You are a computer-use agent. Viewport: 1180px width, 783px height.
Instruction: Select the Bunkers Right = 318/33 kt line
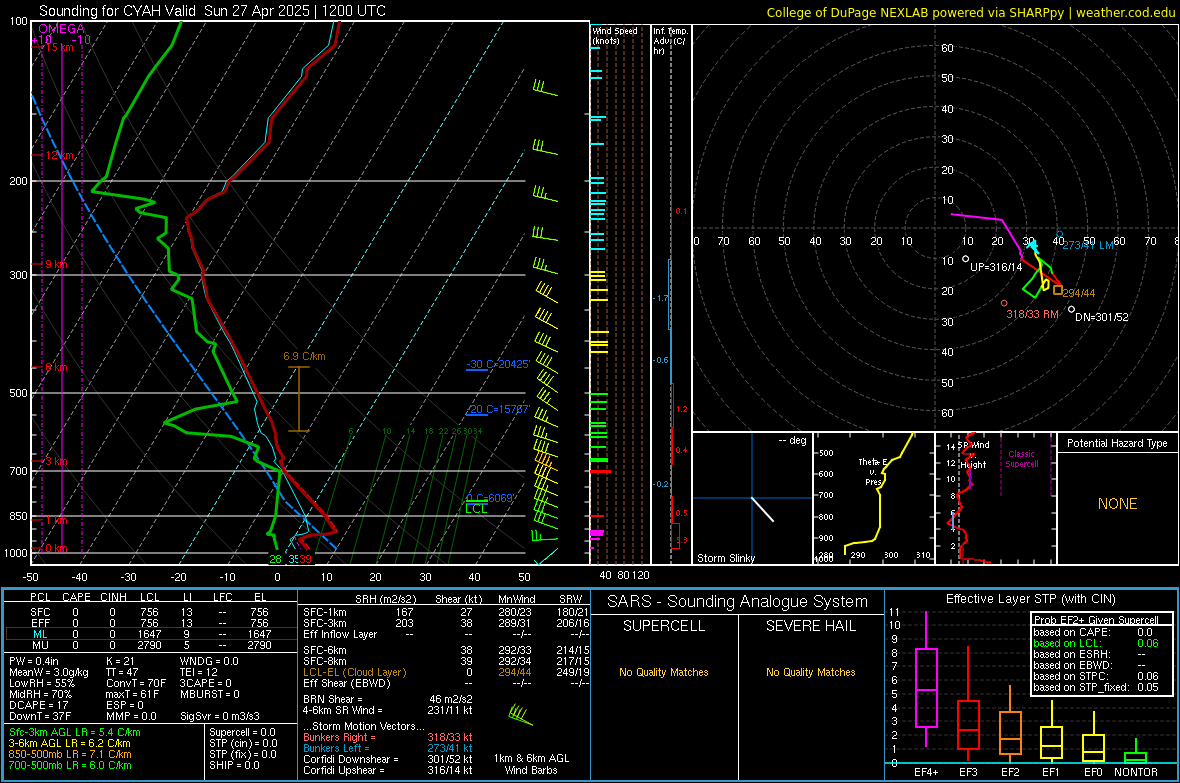click(x=387, y=737)
